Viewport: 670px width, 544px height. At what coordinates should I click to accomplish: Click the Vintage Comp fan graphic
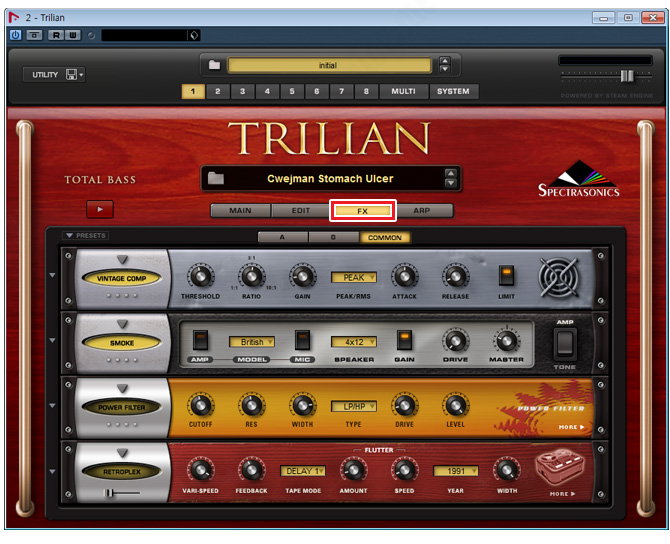click(x=559, y=277)
